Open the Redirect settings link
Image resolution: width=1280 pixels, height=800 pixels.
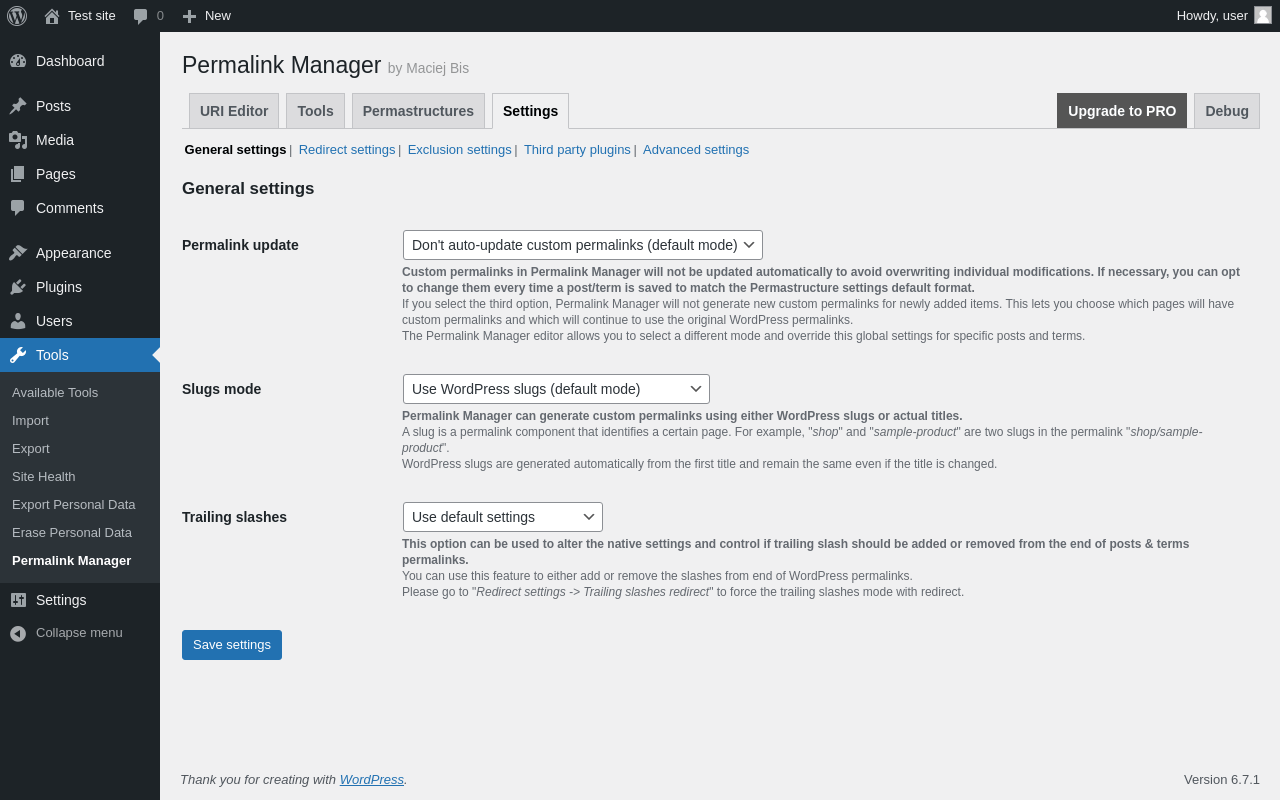[x=347, y=150]
